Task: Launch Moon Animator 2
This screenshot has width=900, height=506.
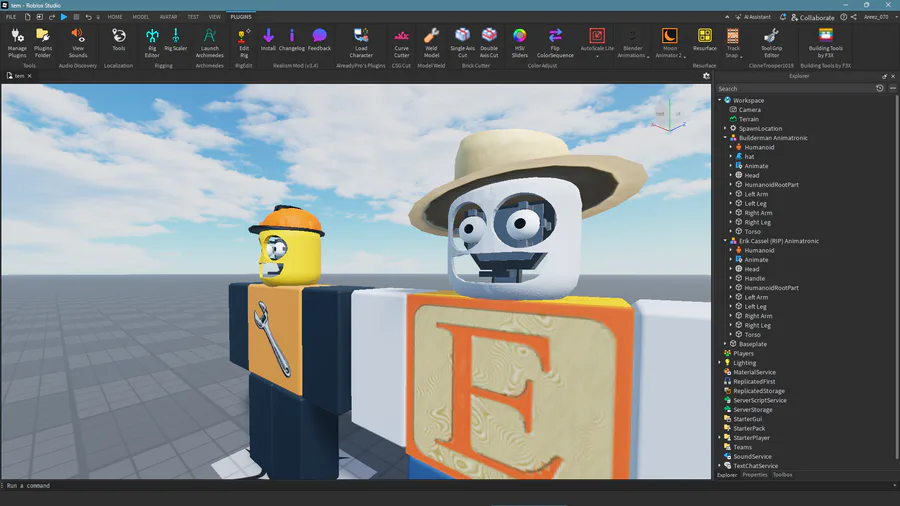Action: click(x=669, y=43)
